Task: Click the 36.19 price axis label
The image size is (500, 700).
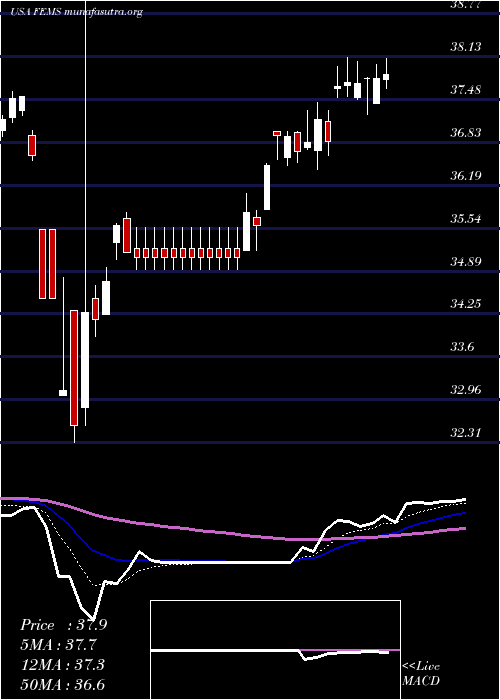Action: [x=466, y=175]
